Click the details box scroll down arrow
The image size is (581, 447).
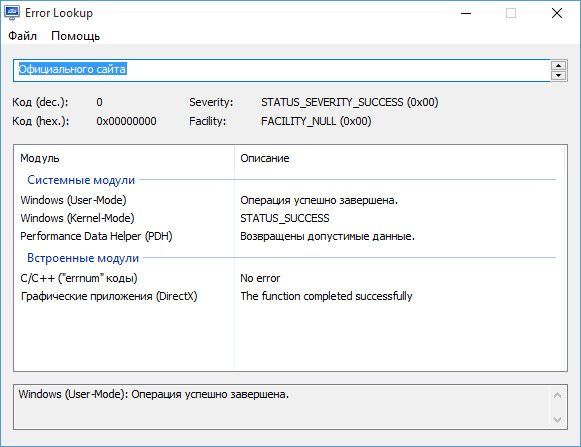pyautogui.click(x=557, y=420)
